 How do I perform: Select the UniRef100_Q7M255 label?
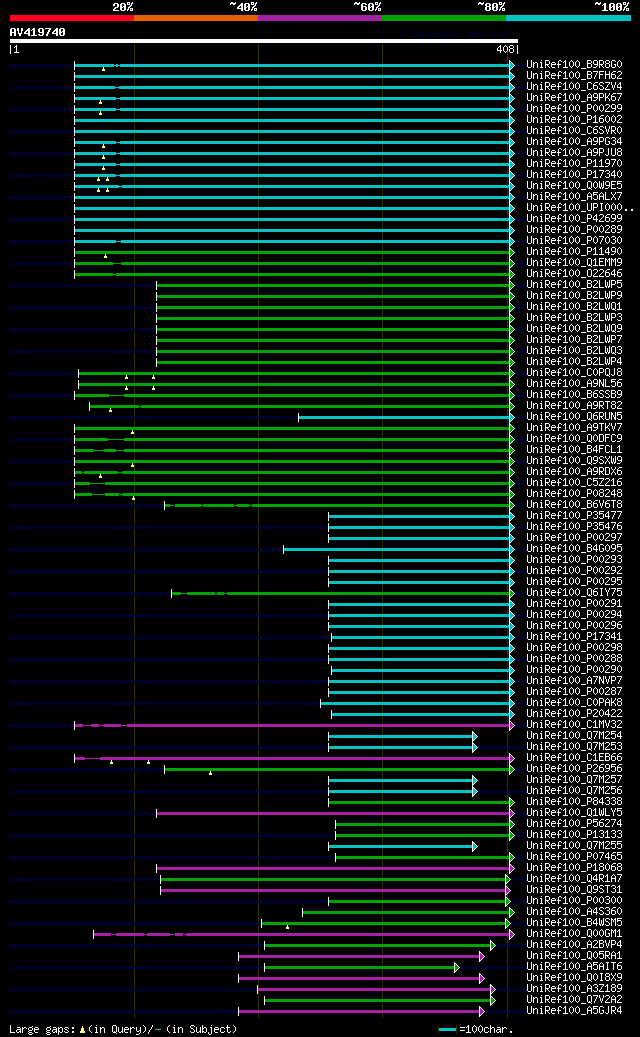574,845
